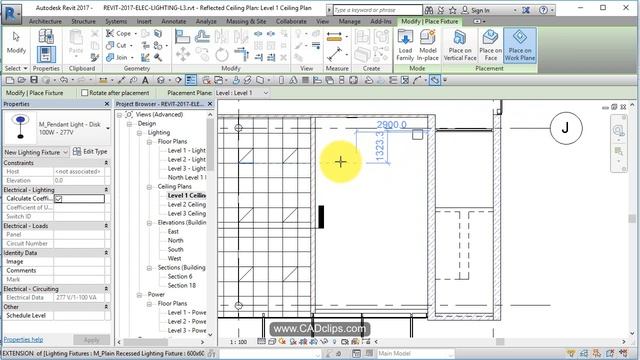Click the lamp thumbnail in the Type Selector
640x360 pixels.
point(20,127)
